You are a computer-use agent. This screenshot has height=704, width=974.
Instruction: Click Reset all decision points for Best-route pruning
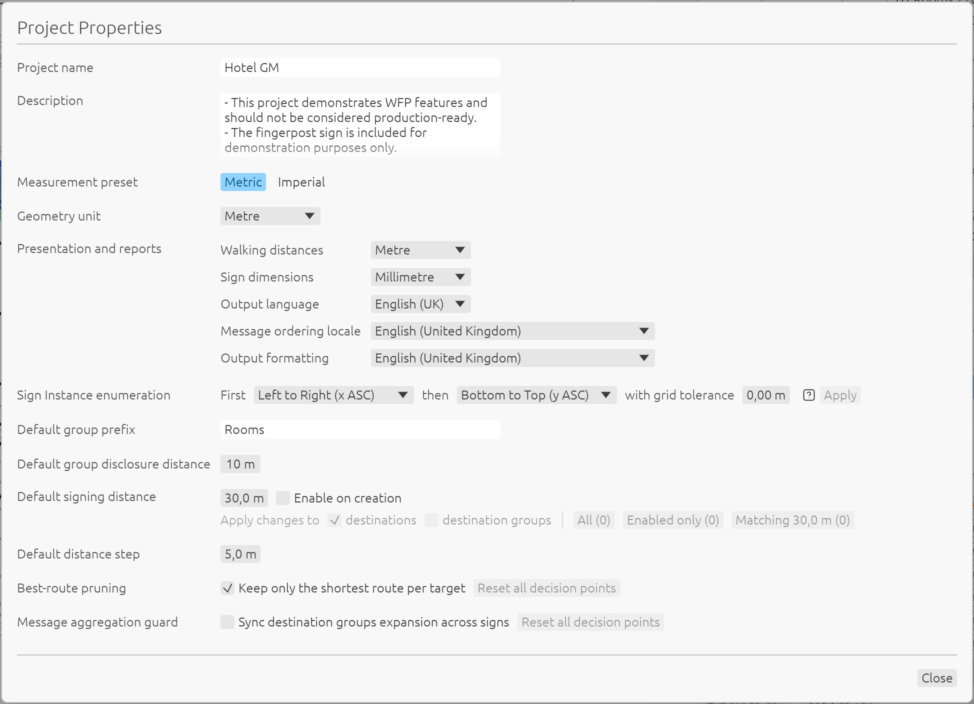(x=547, y=588)
